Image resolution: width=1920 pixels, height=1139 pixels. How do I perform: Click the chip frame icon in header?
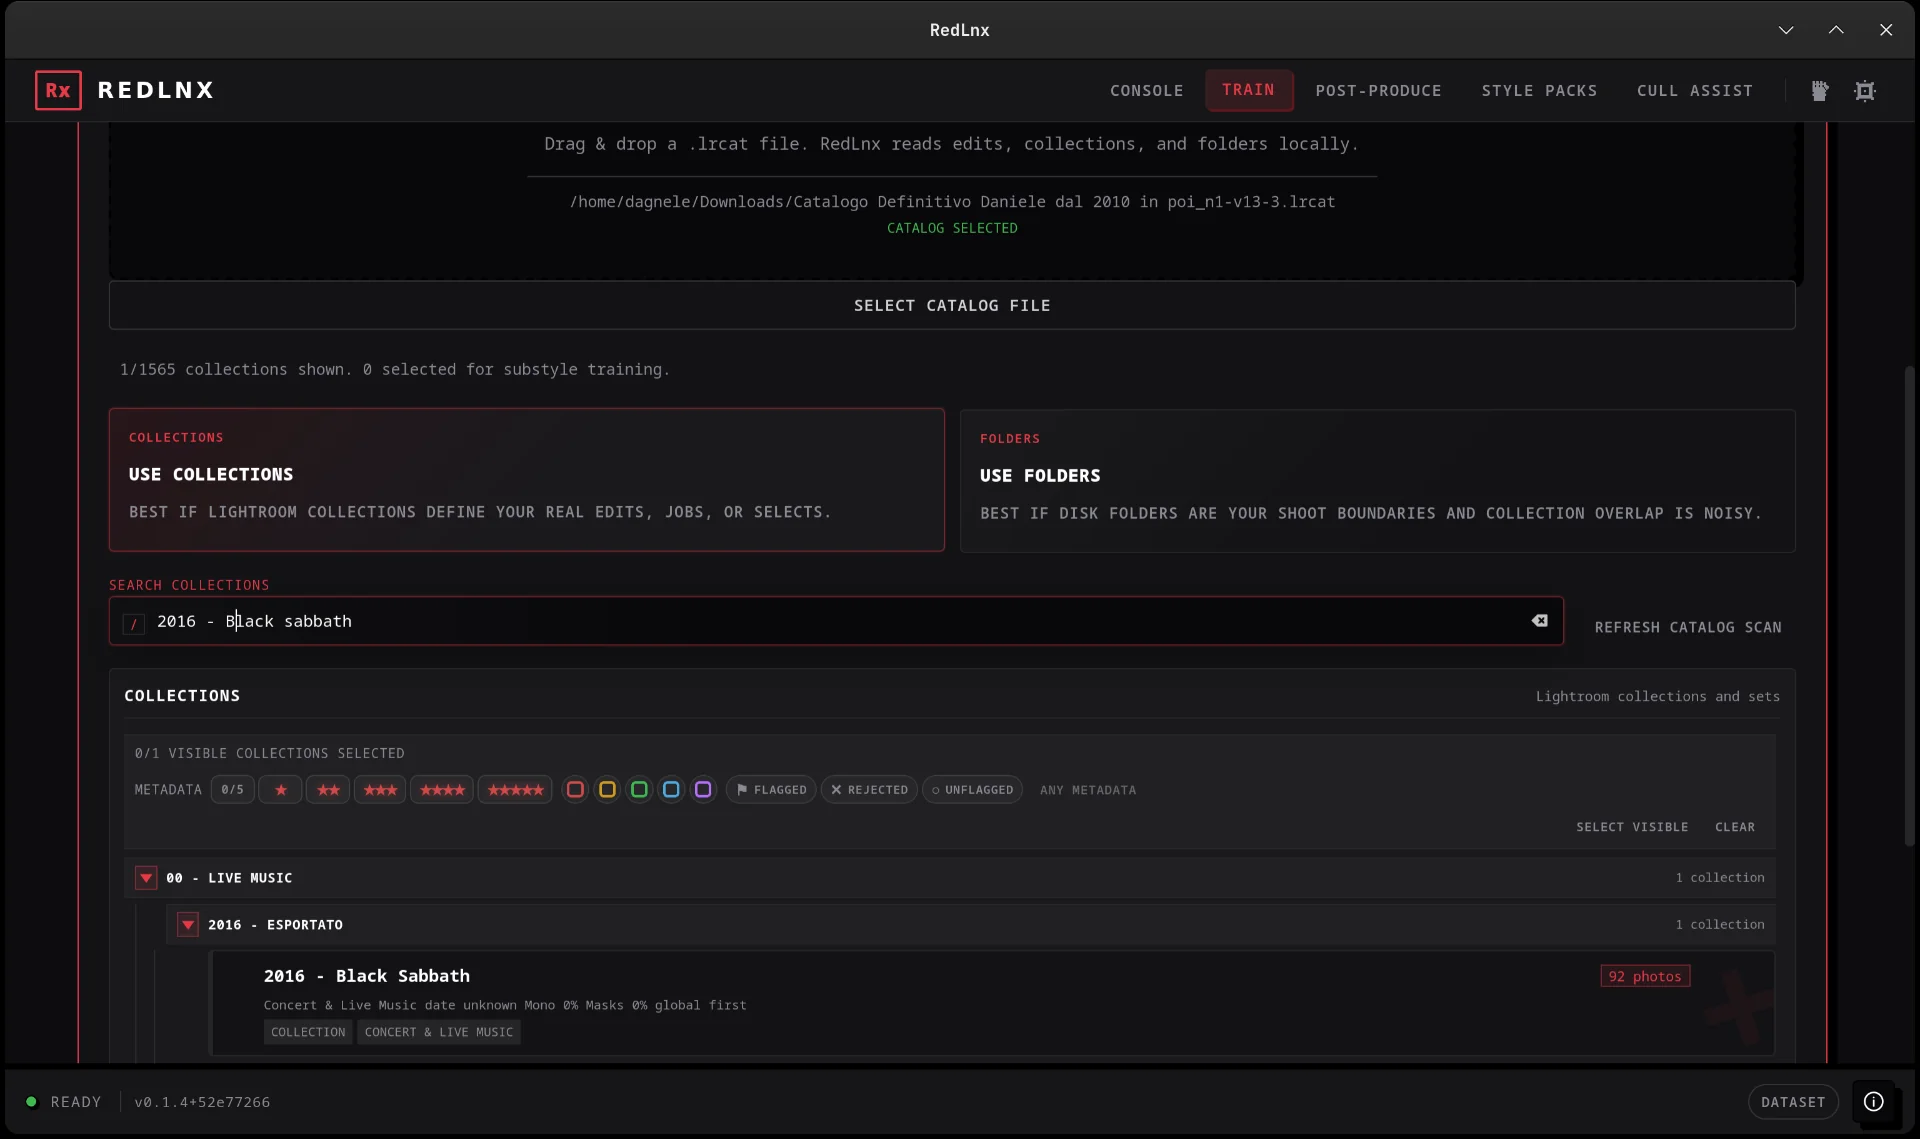(x=1865, y=91)
